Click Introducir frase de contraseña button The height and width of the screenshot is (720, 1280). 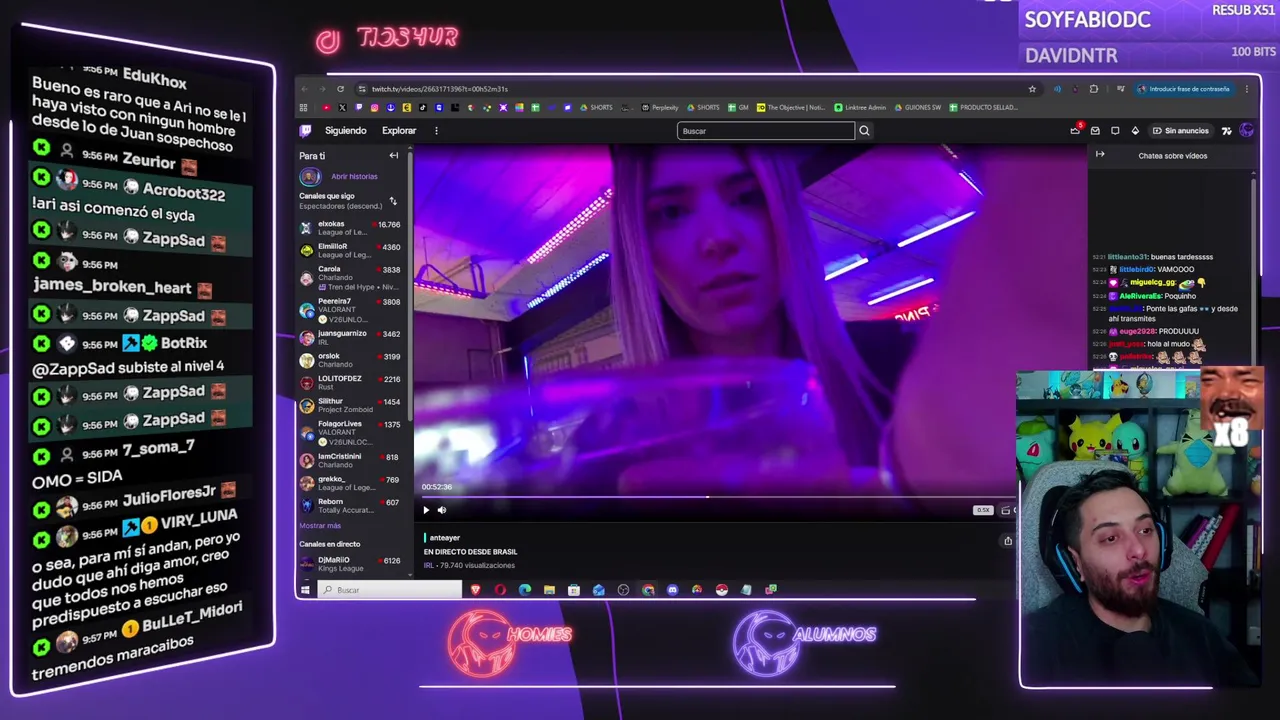click(1184, 89)
